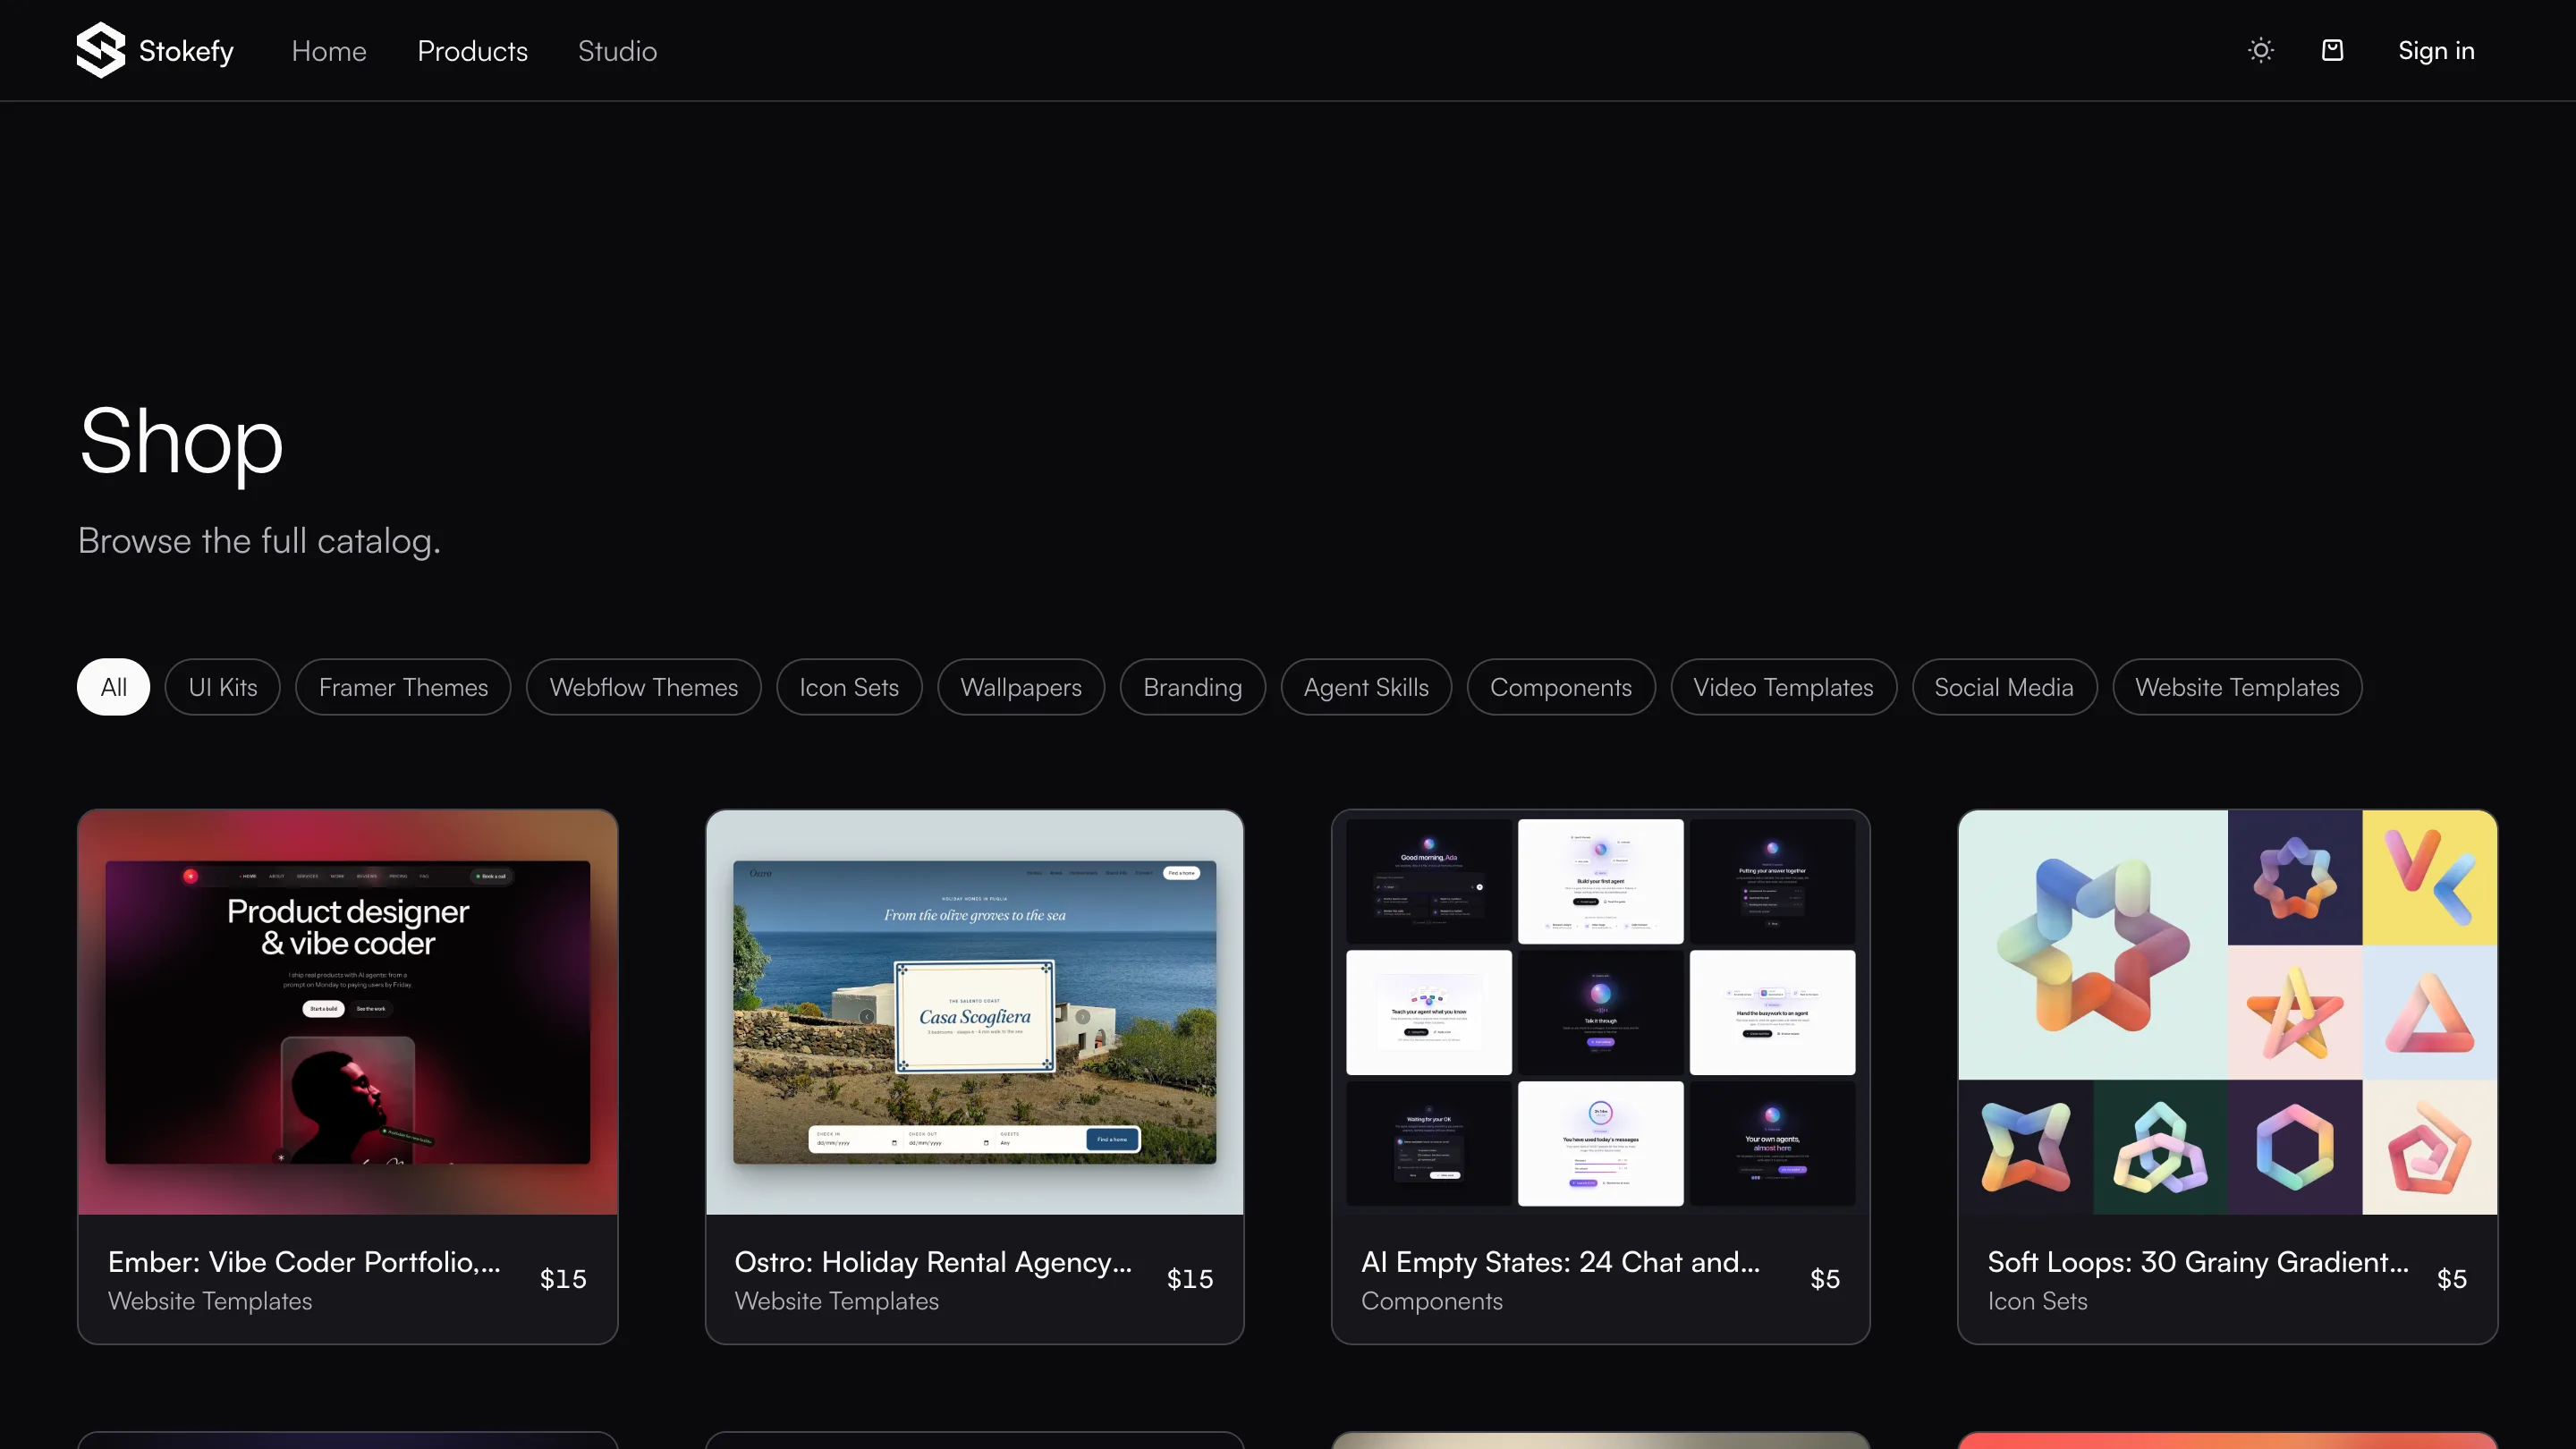Image resolution: width=2576 pixels, height=1449 pixels.
Task: Click Website Templates label under Ostro card
Action: (x=837, y=1301)
